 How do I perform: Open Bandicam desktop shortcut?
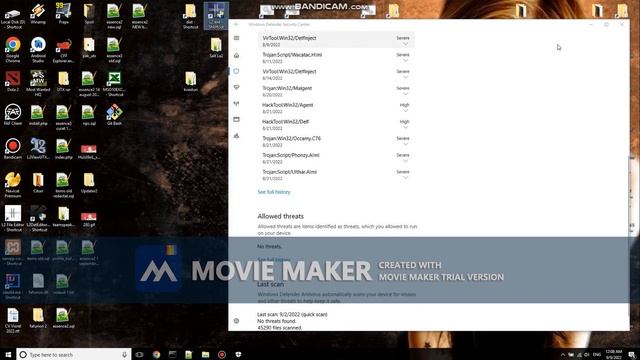[13, 149]
